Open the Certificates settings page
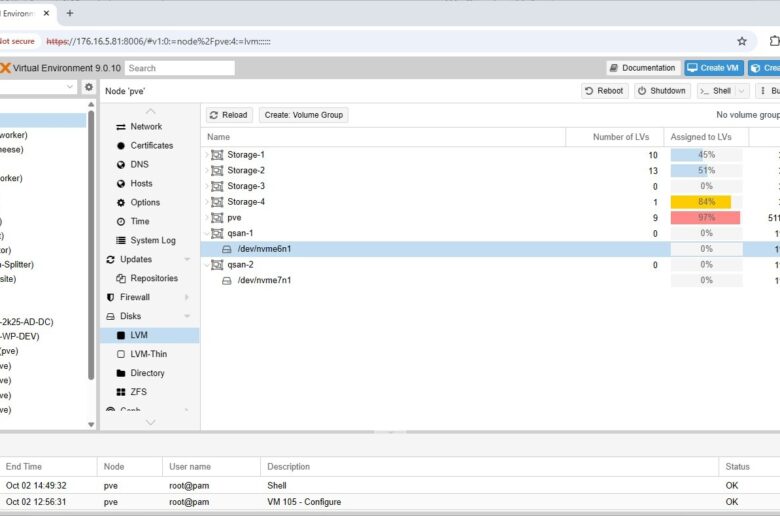This screenshot has width=780, height=516. (x=150, y=145)
